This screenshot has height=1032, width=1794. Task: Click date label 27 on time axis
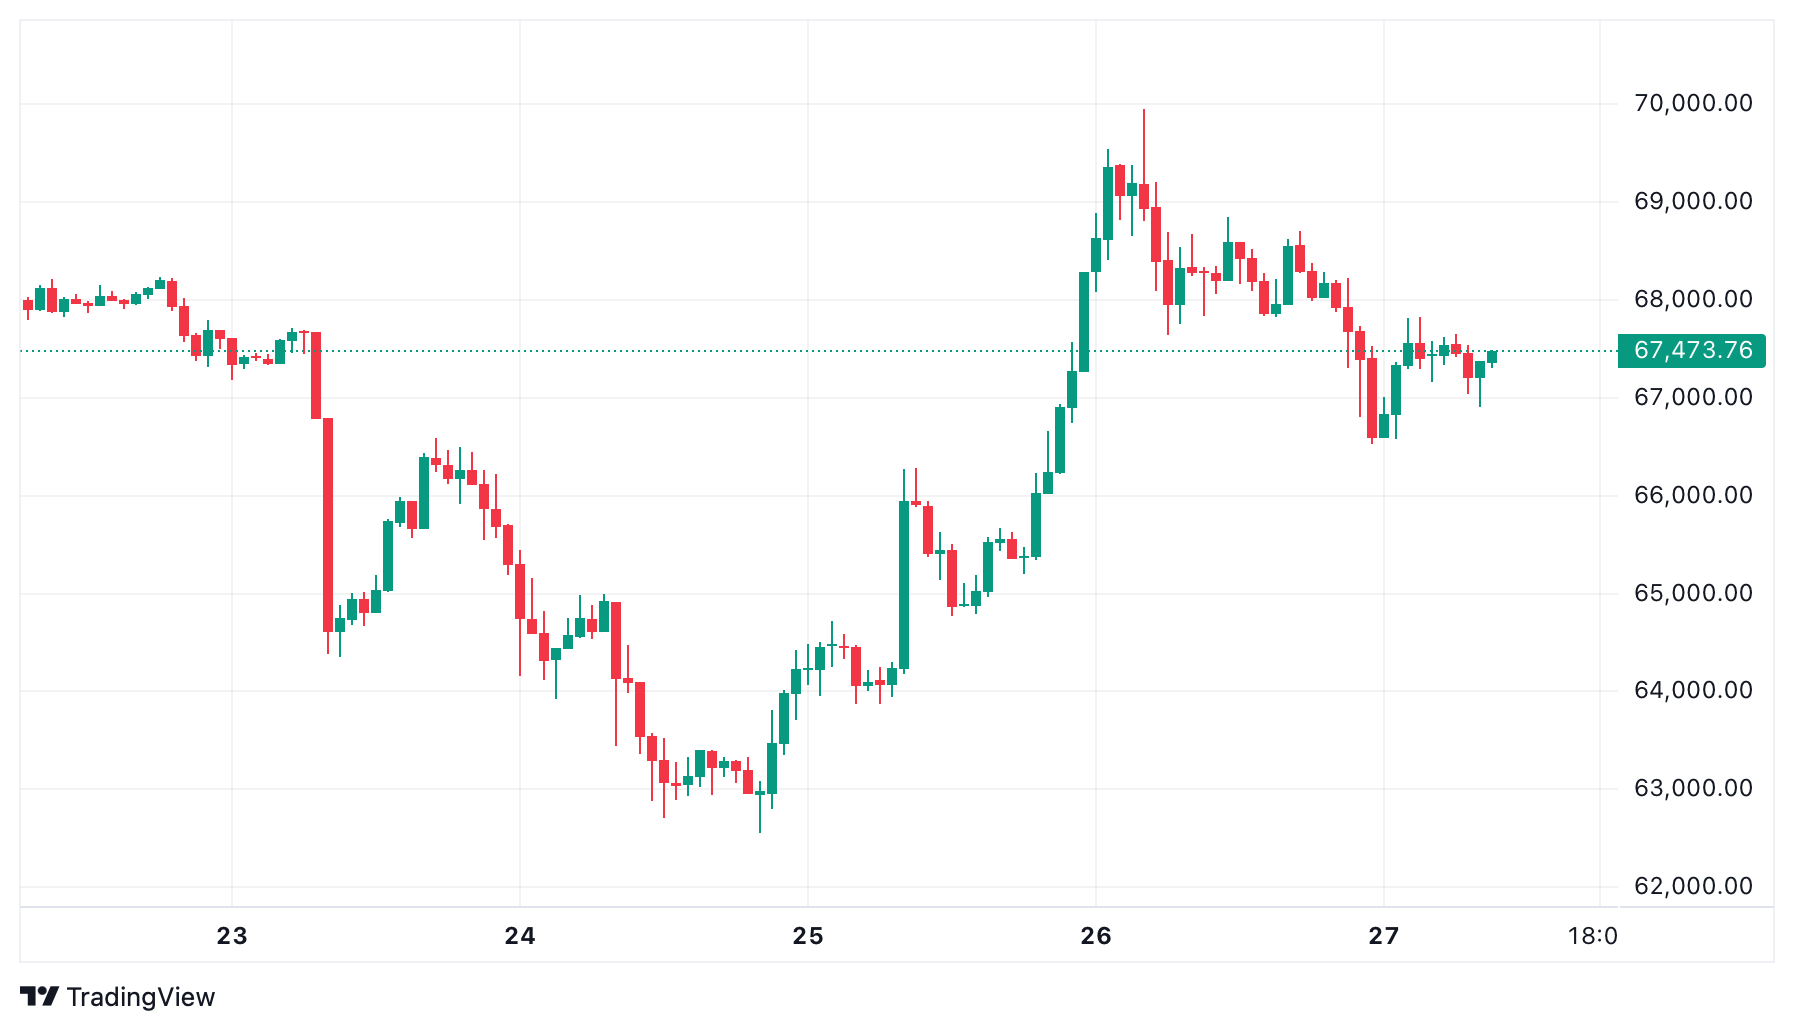[1384, 937]
